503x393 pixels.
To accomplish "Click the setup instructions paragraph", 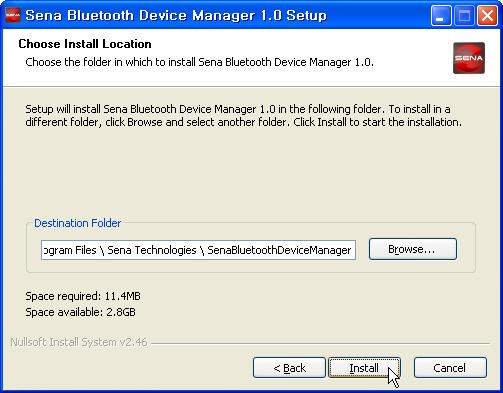I will pos(244,115).
